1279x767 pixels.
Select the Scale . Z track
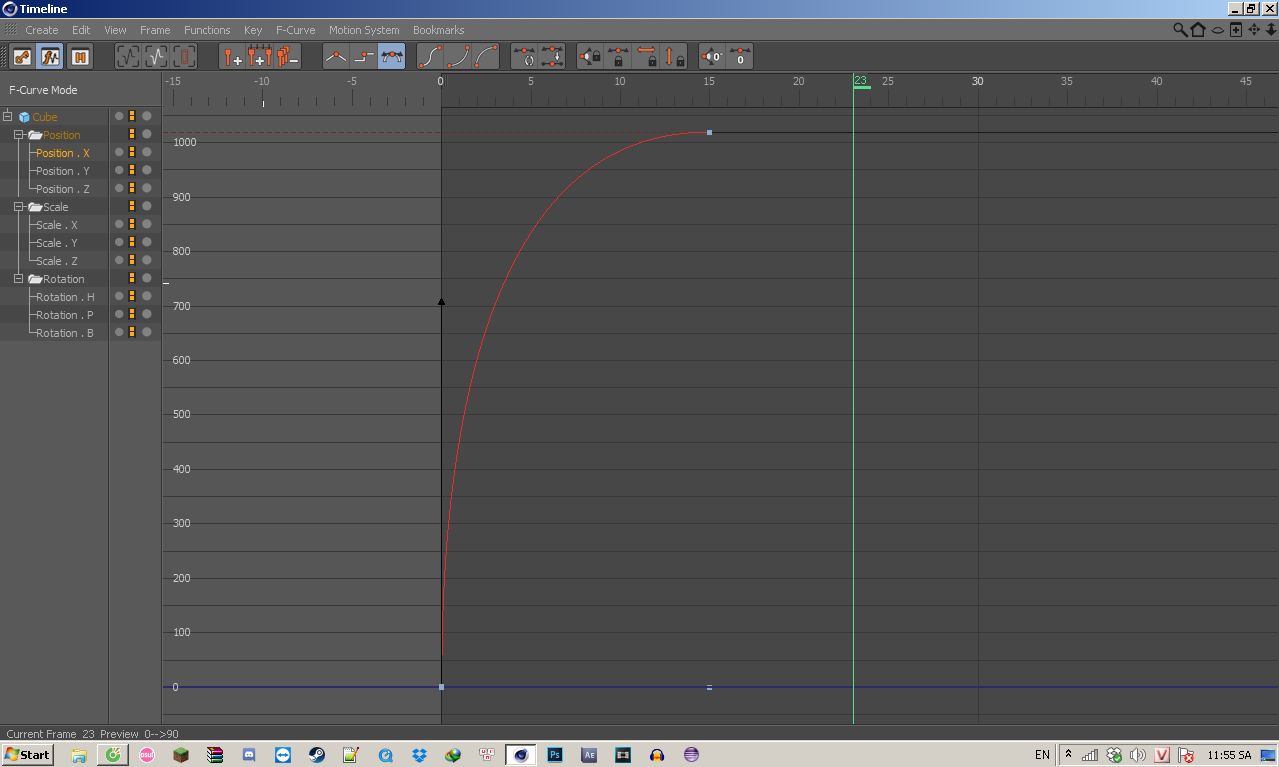pyautogui.click(x=56, y=261)
